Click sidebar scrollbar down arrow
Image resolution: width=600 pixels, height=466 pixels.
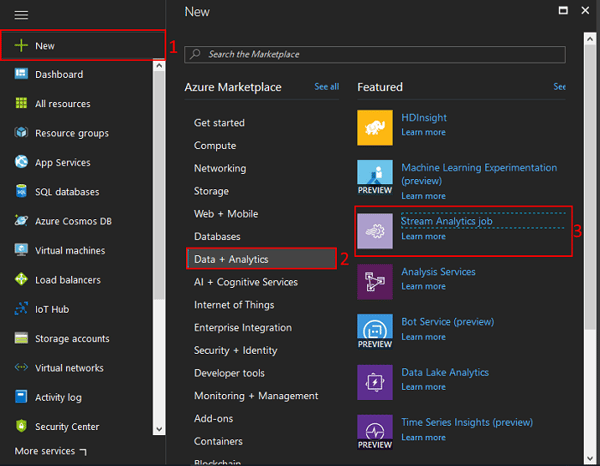click(x=159, y=429)
